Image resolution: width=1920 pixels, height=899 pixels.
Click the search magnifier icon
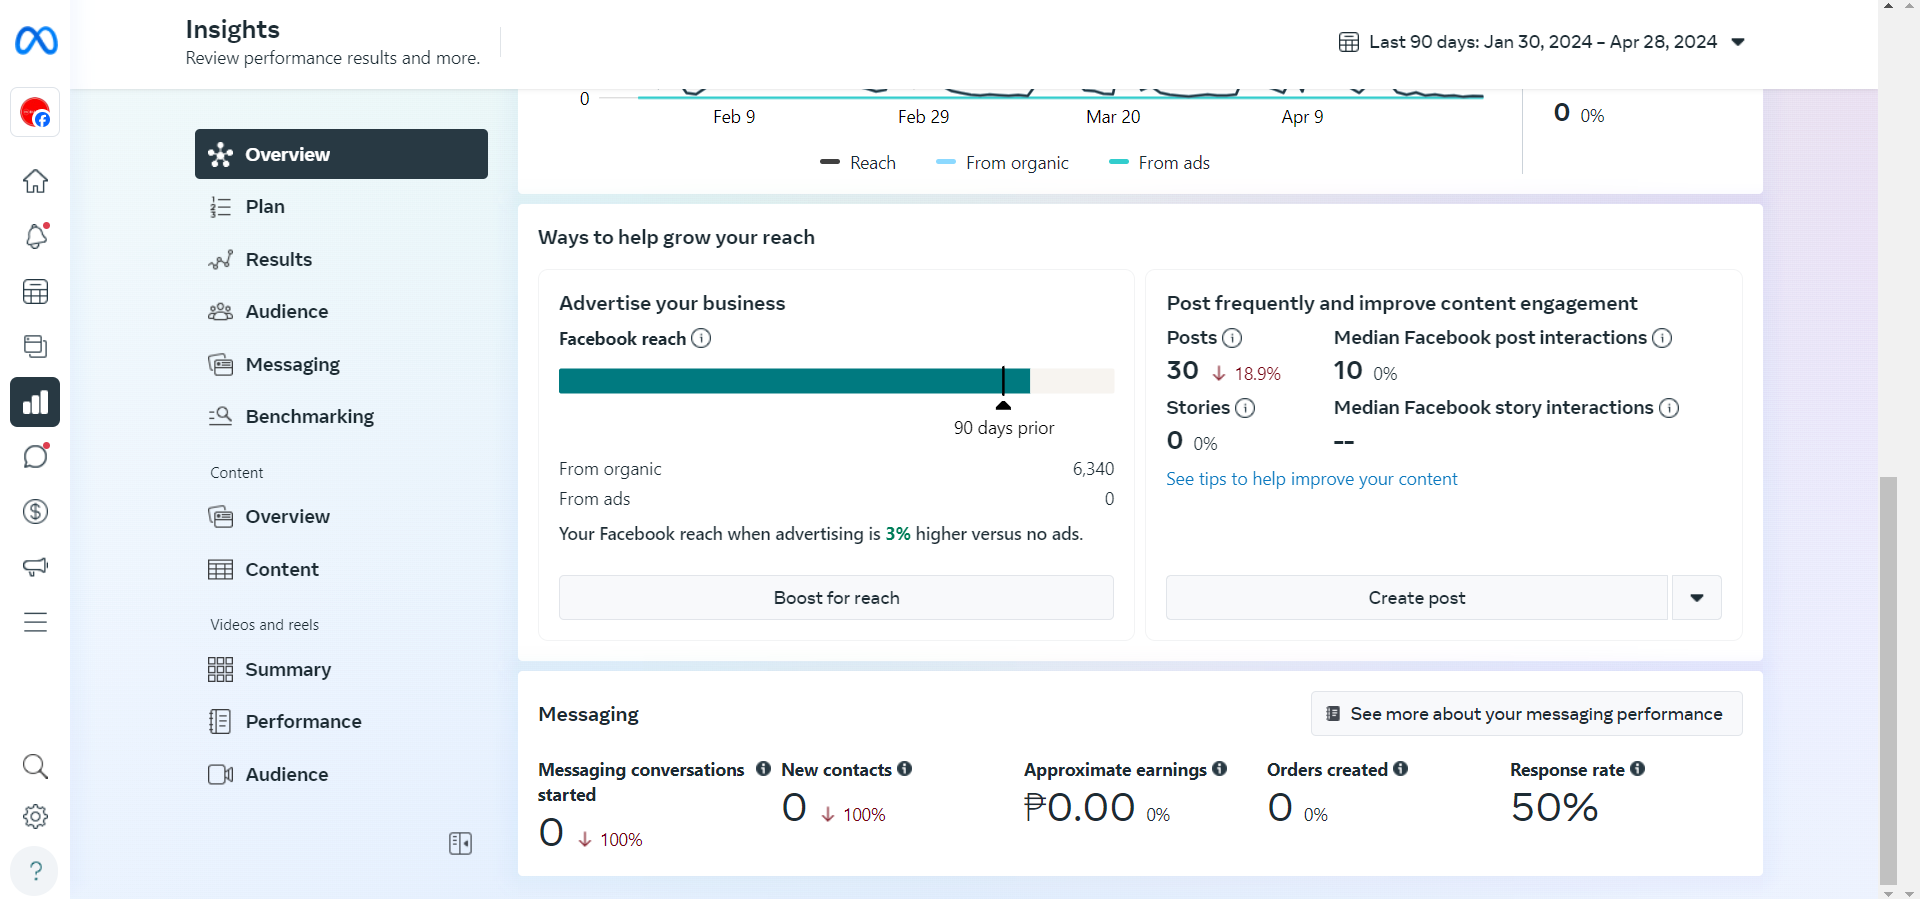35,767
